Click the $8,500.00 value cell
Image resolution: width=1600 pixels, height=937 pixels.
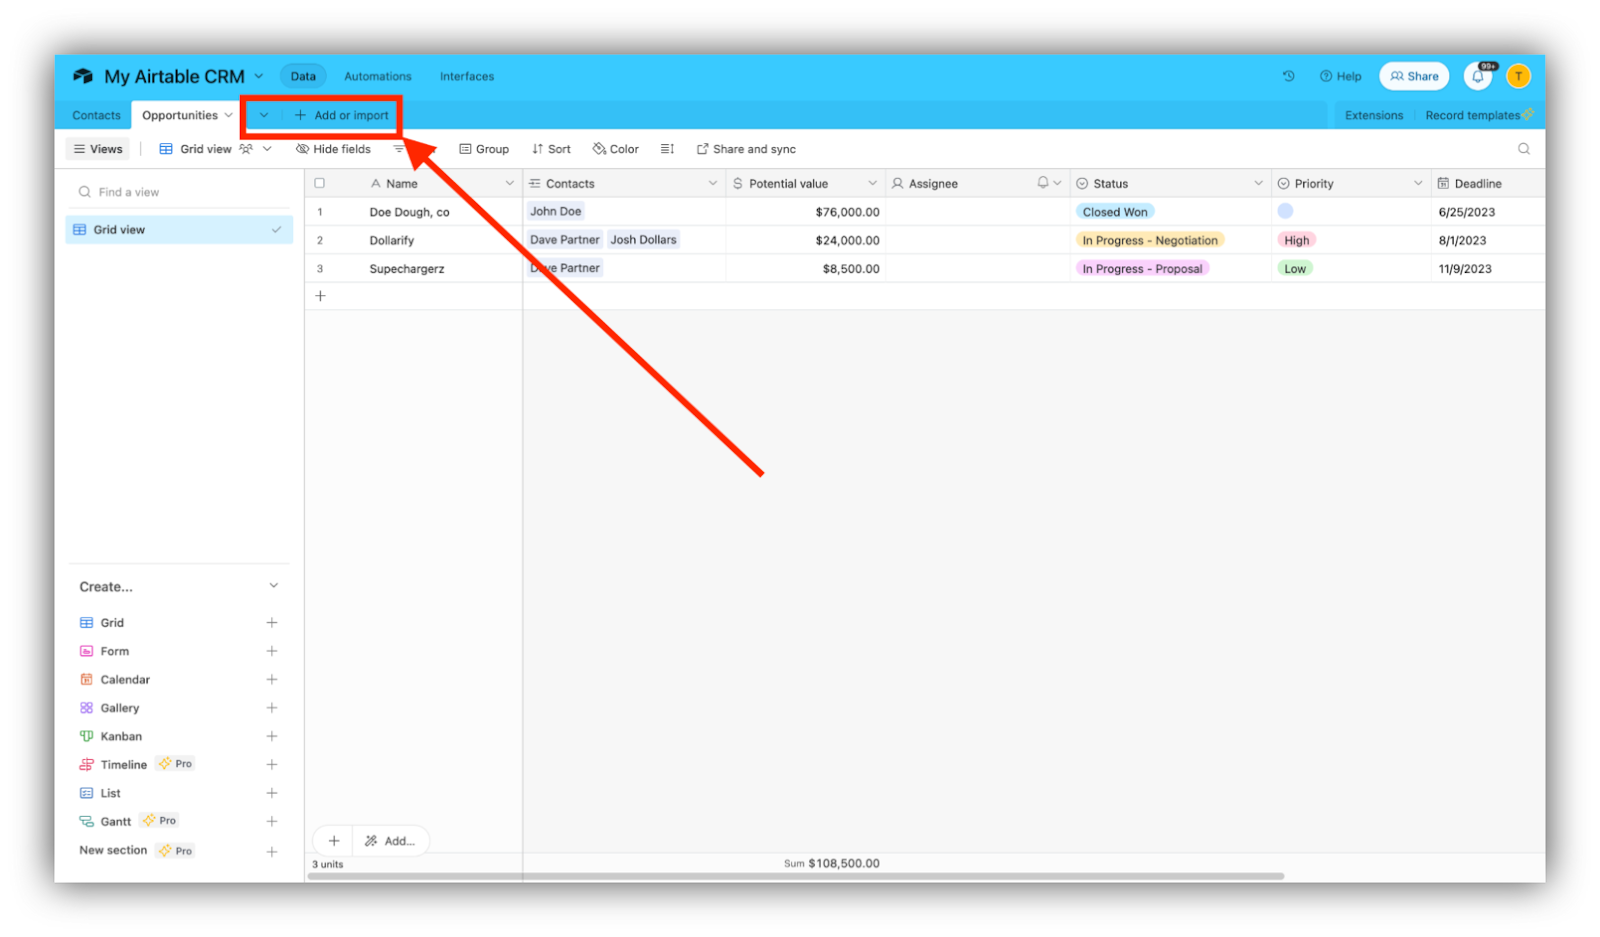pyautogui.click(x=805, y=268)
